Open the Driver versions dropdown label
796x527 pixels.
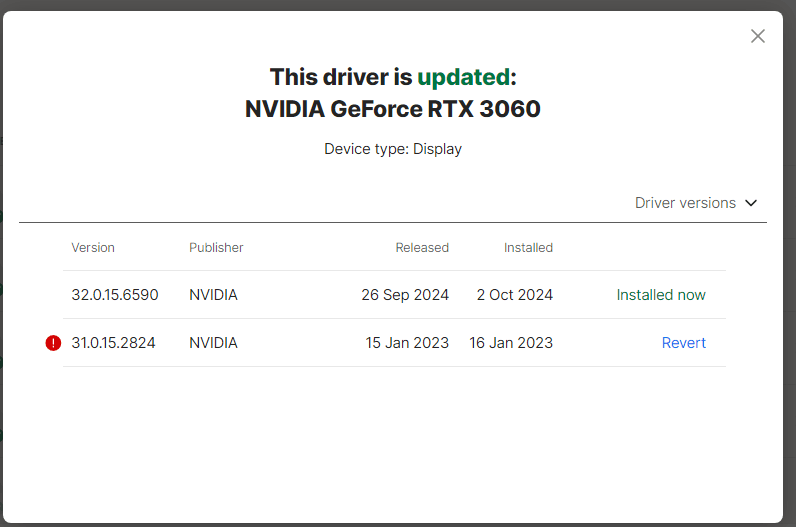685,203
